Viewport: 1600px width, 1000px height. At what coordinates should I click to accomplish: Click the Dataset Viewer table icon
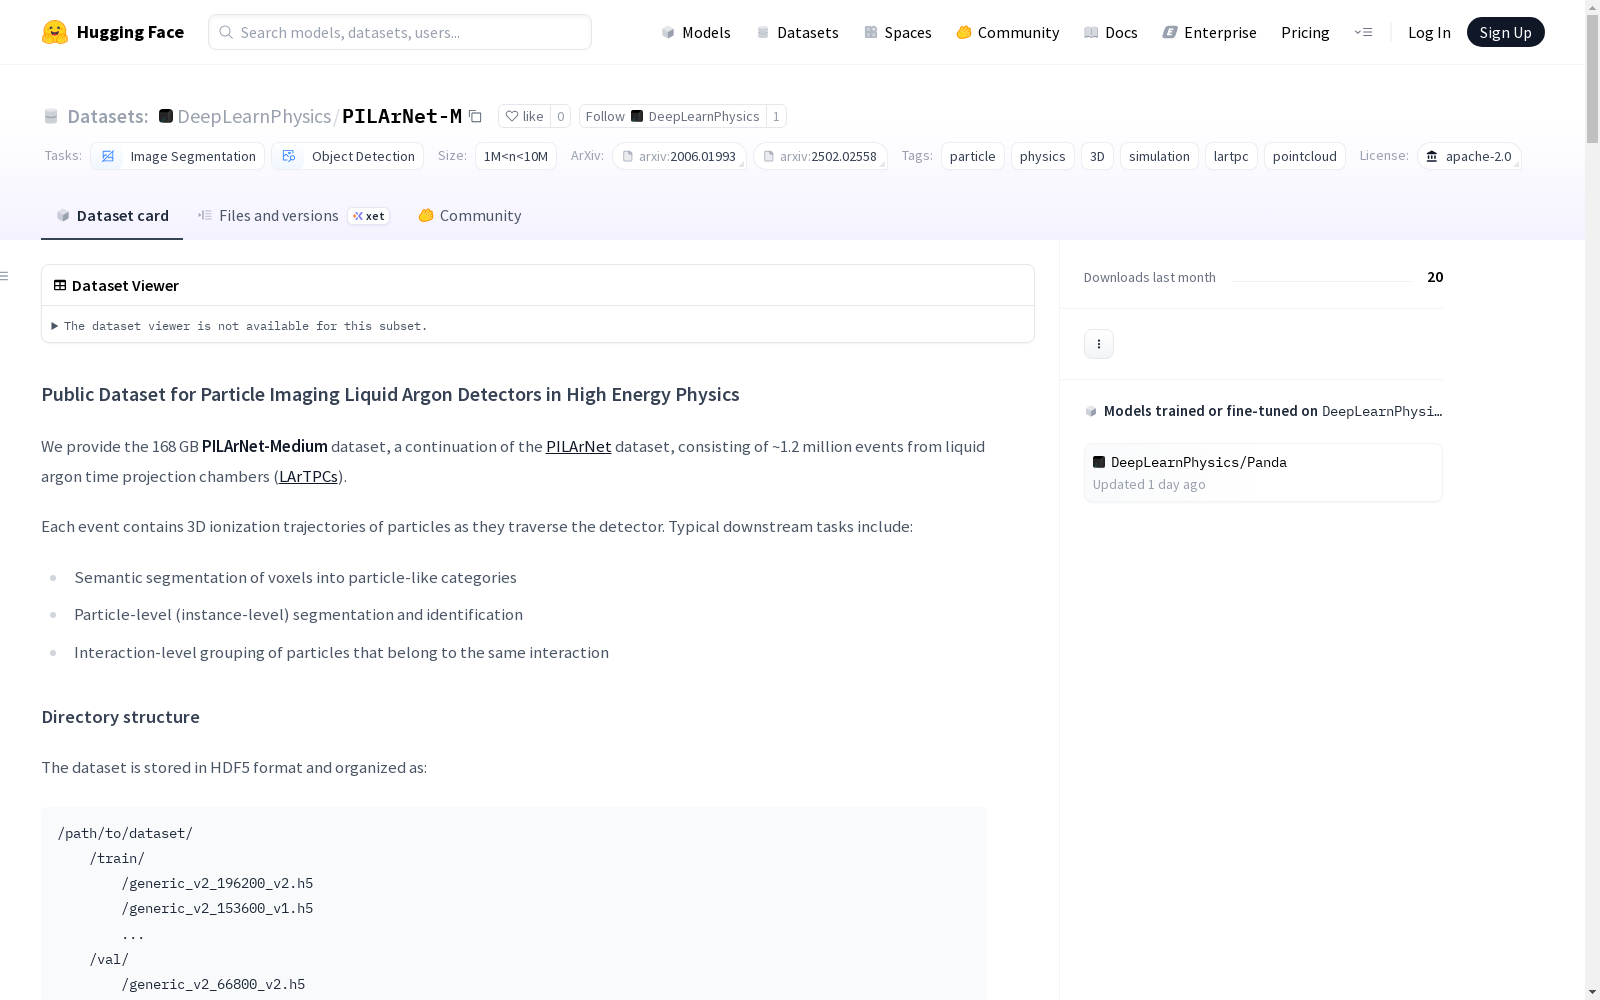[x=60, y=285]
